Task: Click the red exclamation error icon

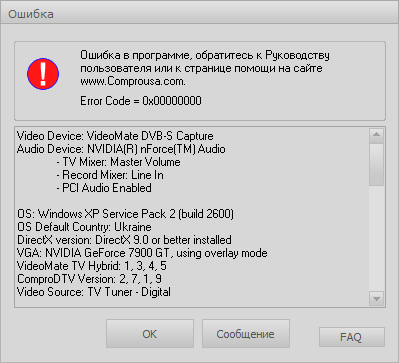Action: point(43,74)
